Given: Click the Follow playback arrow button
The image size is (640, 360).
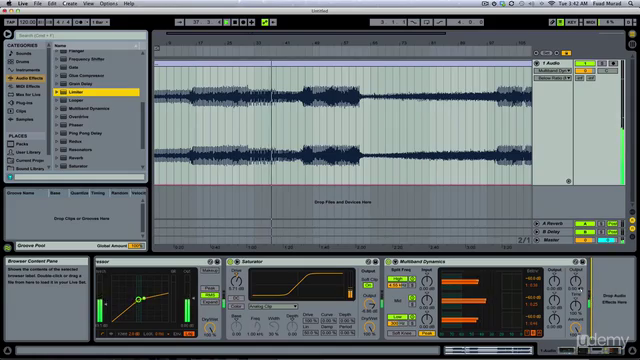Looking at the screenshot, I should point(180,22).
